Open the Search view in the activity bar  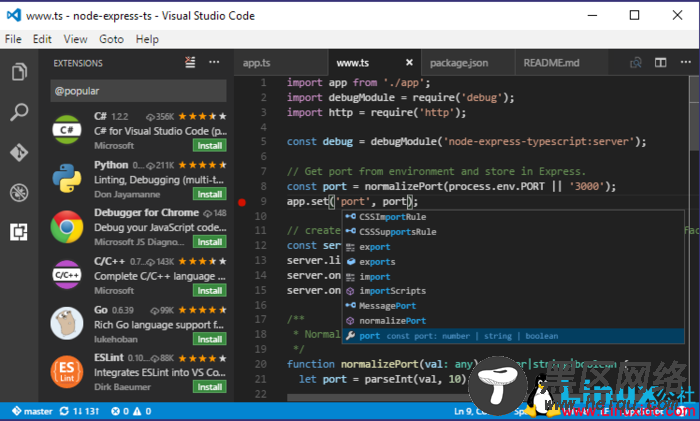pos(19,112)
